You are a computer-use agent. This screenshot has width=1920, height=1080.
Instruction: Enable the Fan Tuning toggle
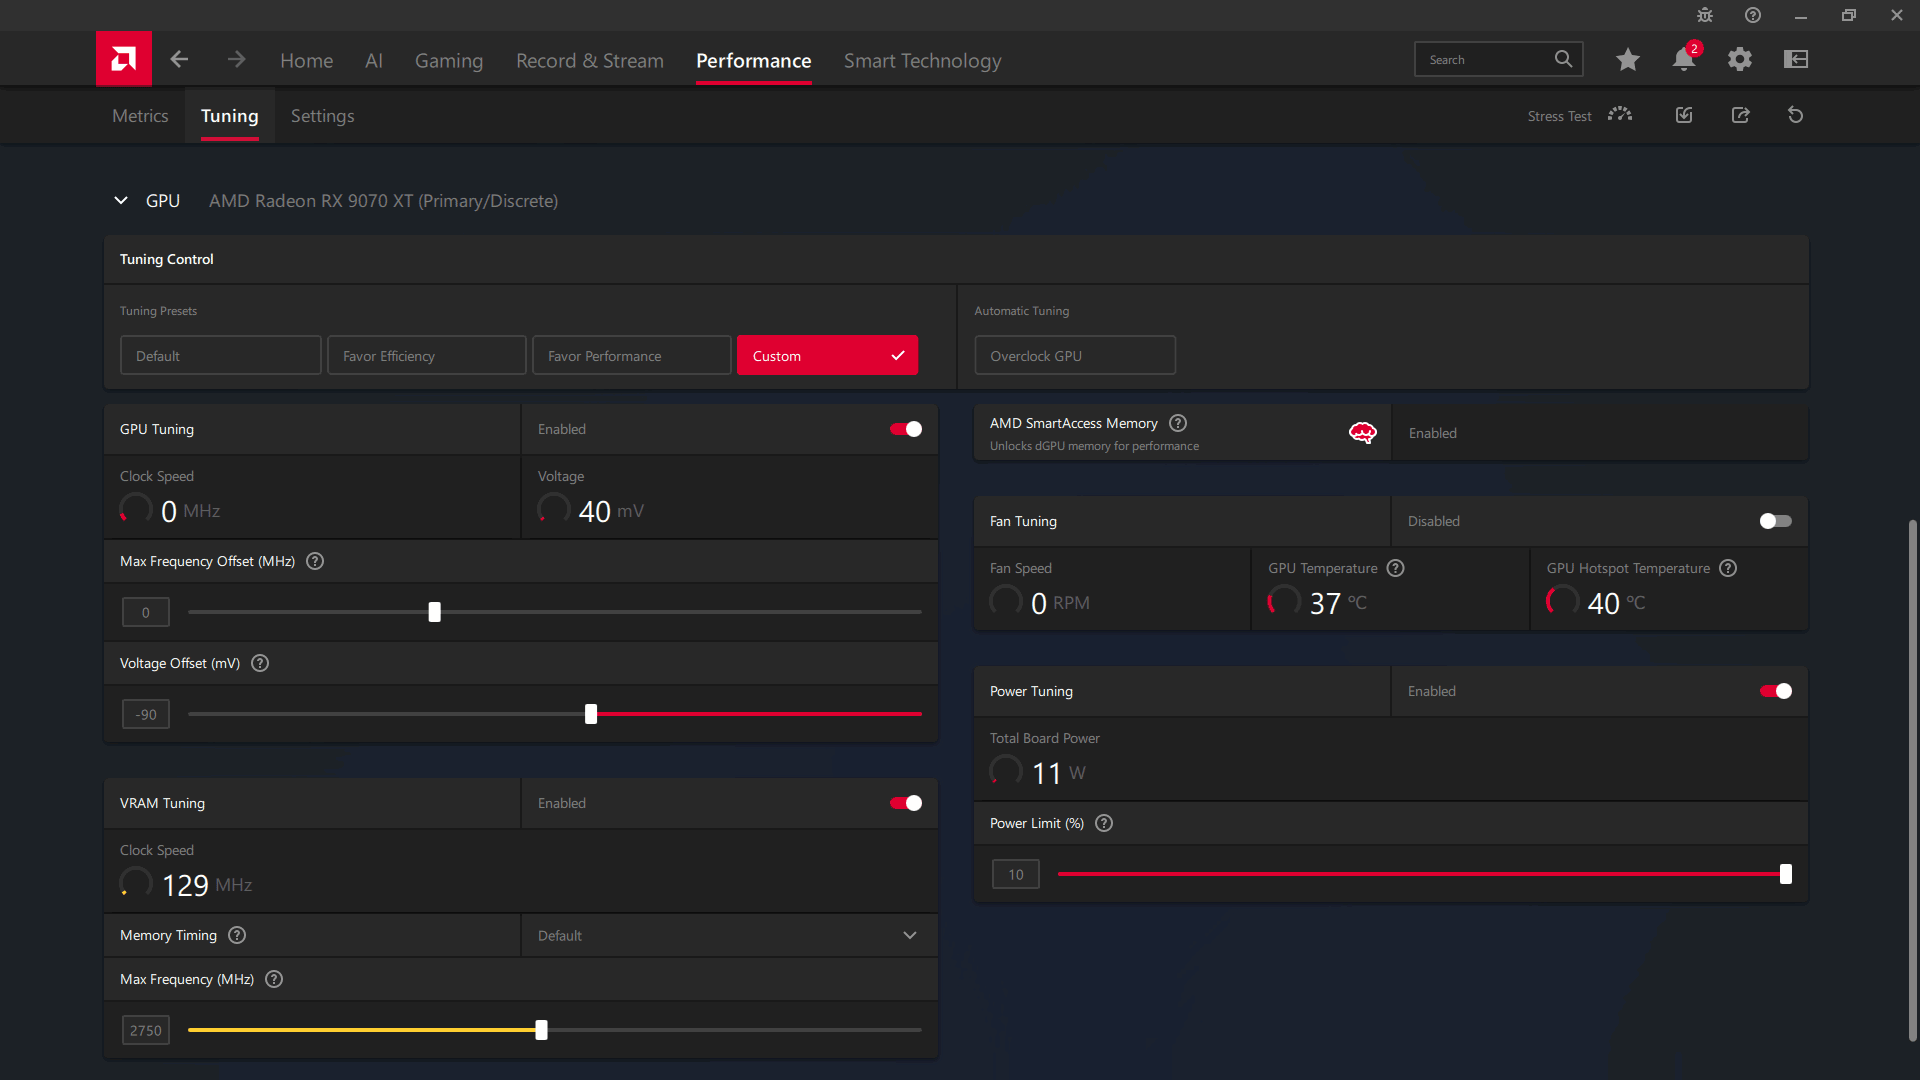click(1775, 521)
